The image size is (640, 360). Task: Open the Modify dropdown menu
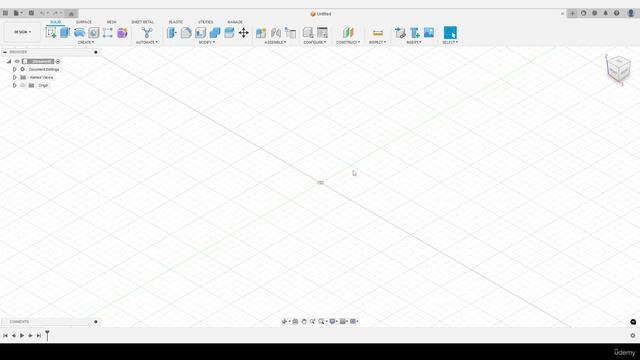tap(207, 42)
